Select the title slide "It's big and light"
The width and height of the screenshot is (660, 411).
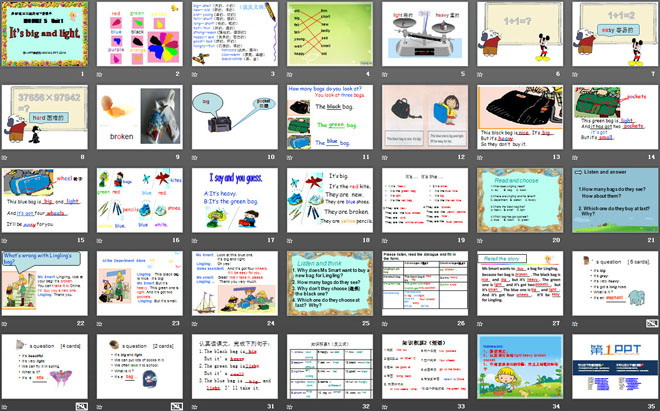[x=45, y=34]
